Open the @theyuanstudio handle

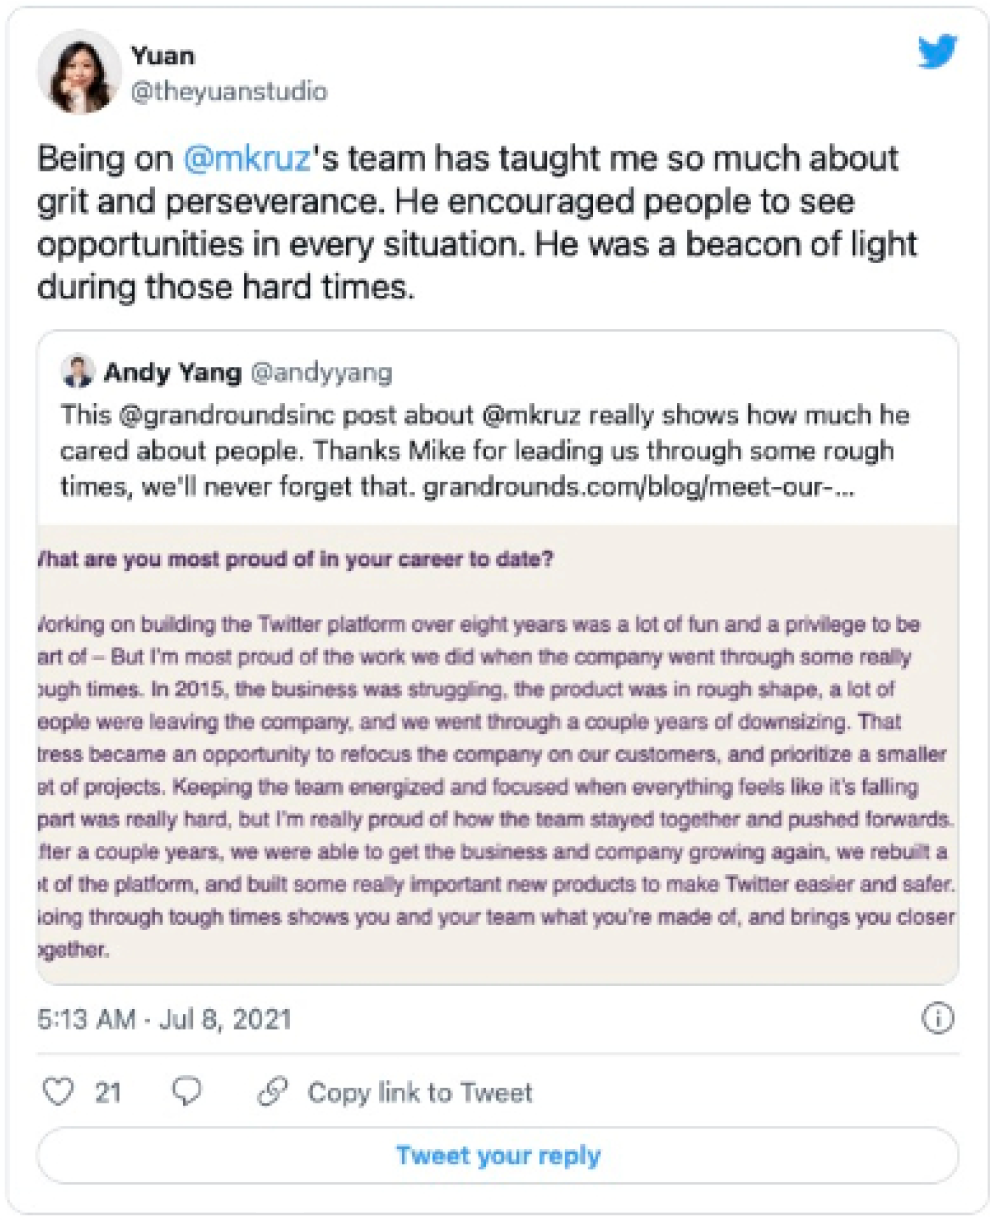[229, 91]
